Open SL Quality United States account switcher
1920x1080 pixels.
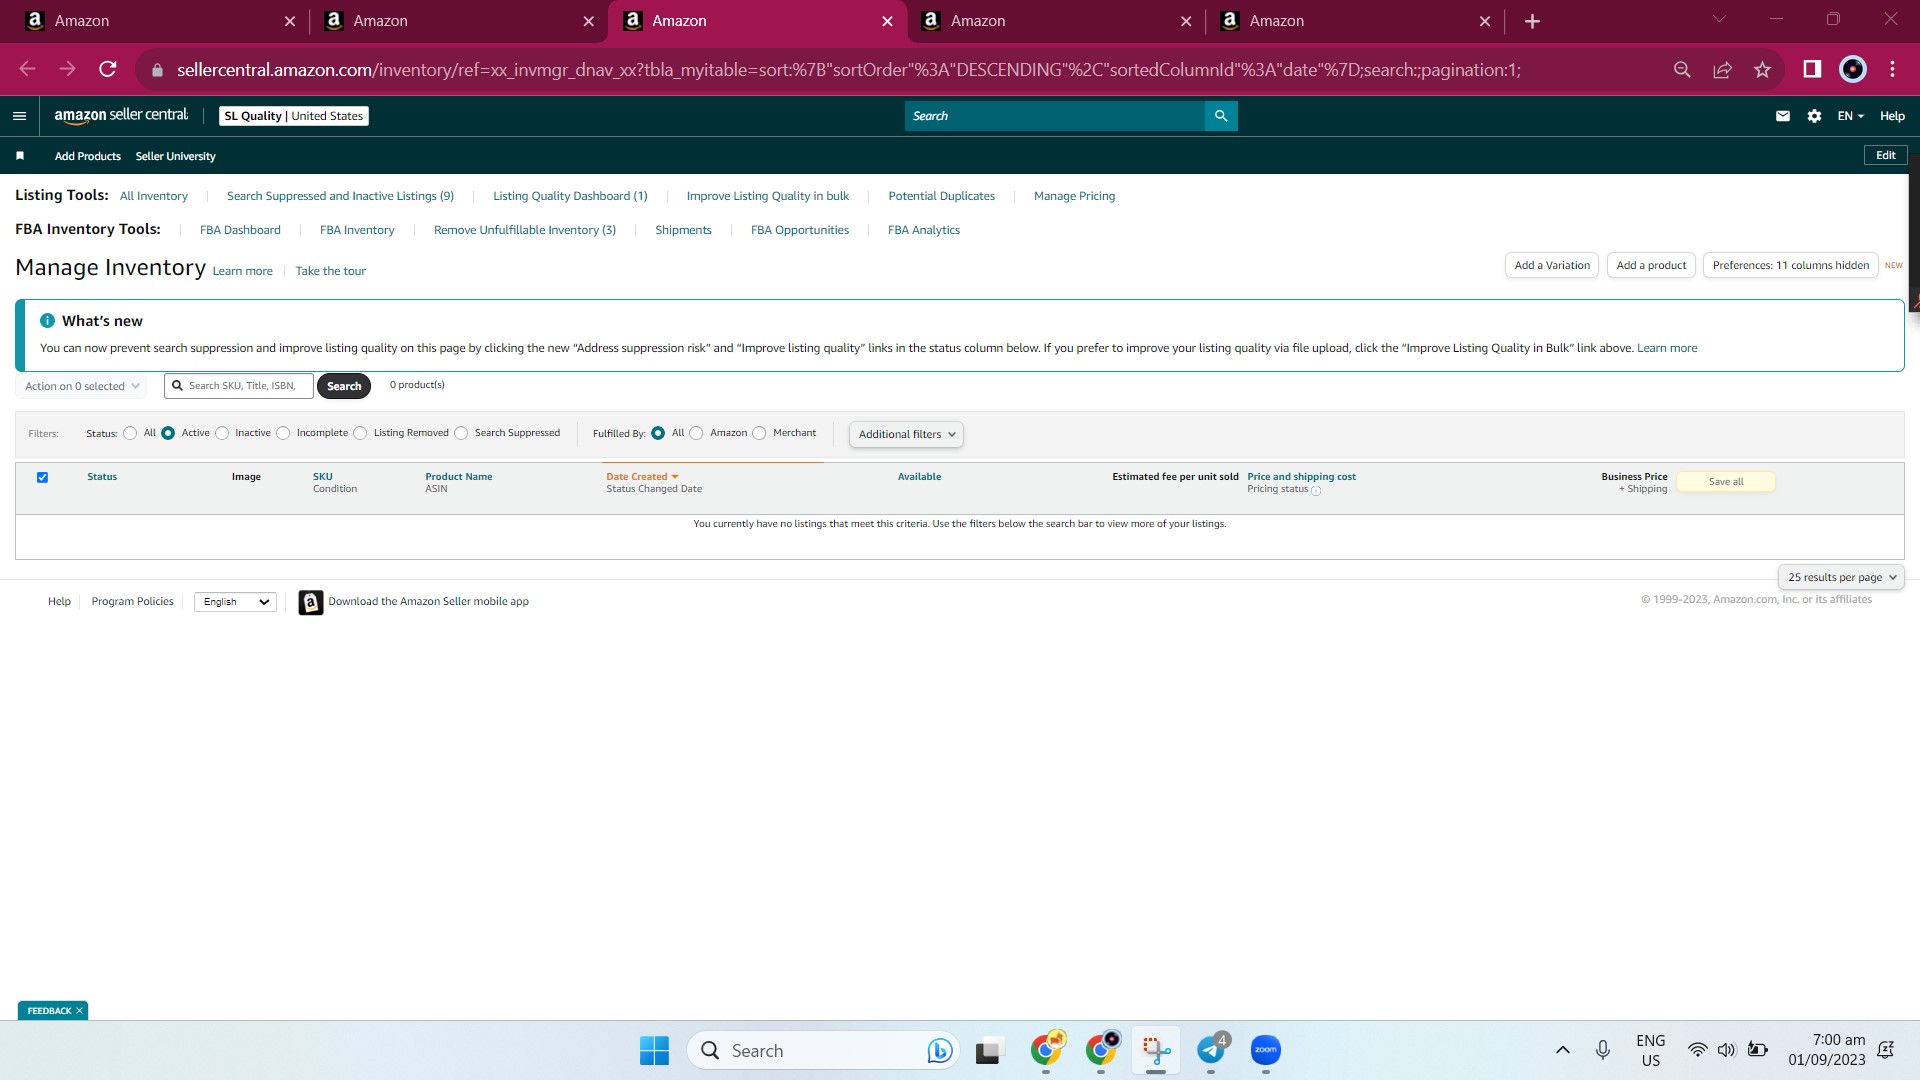(x=294, y=116)
